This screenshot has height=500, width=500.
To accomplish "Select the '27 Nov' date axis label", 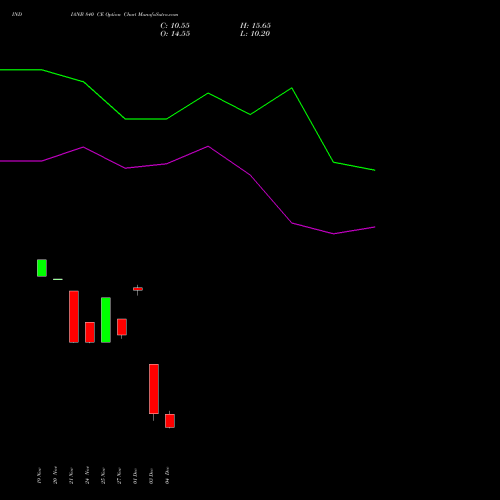I will point(119,476).
